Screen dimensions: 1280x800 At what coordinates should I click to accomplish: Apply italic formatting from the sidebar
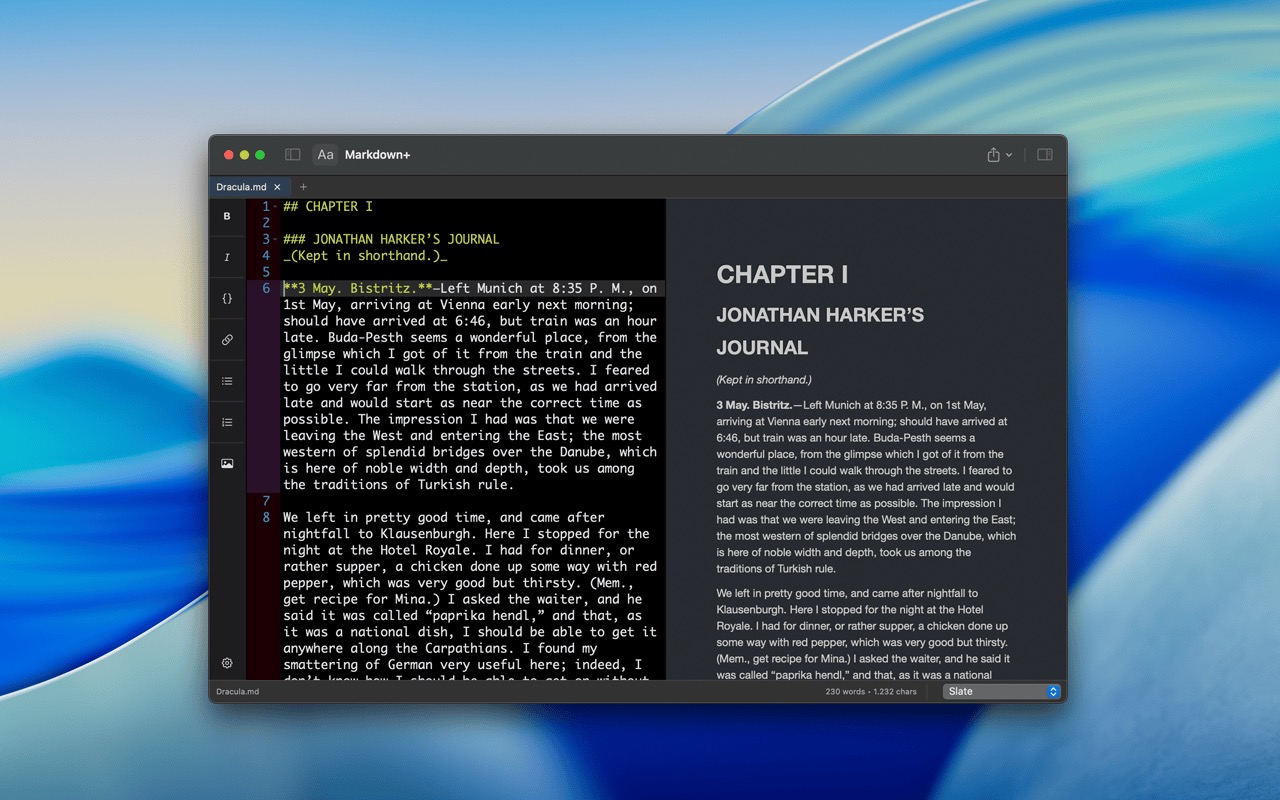pos(227,257)
